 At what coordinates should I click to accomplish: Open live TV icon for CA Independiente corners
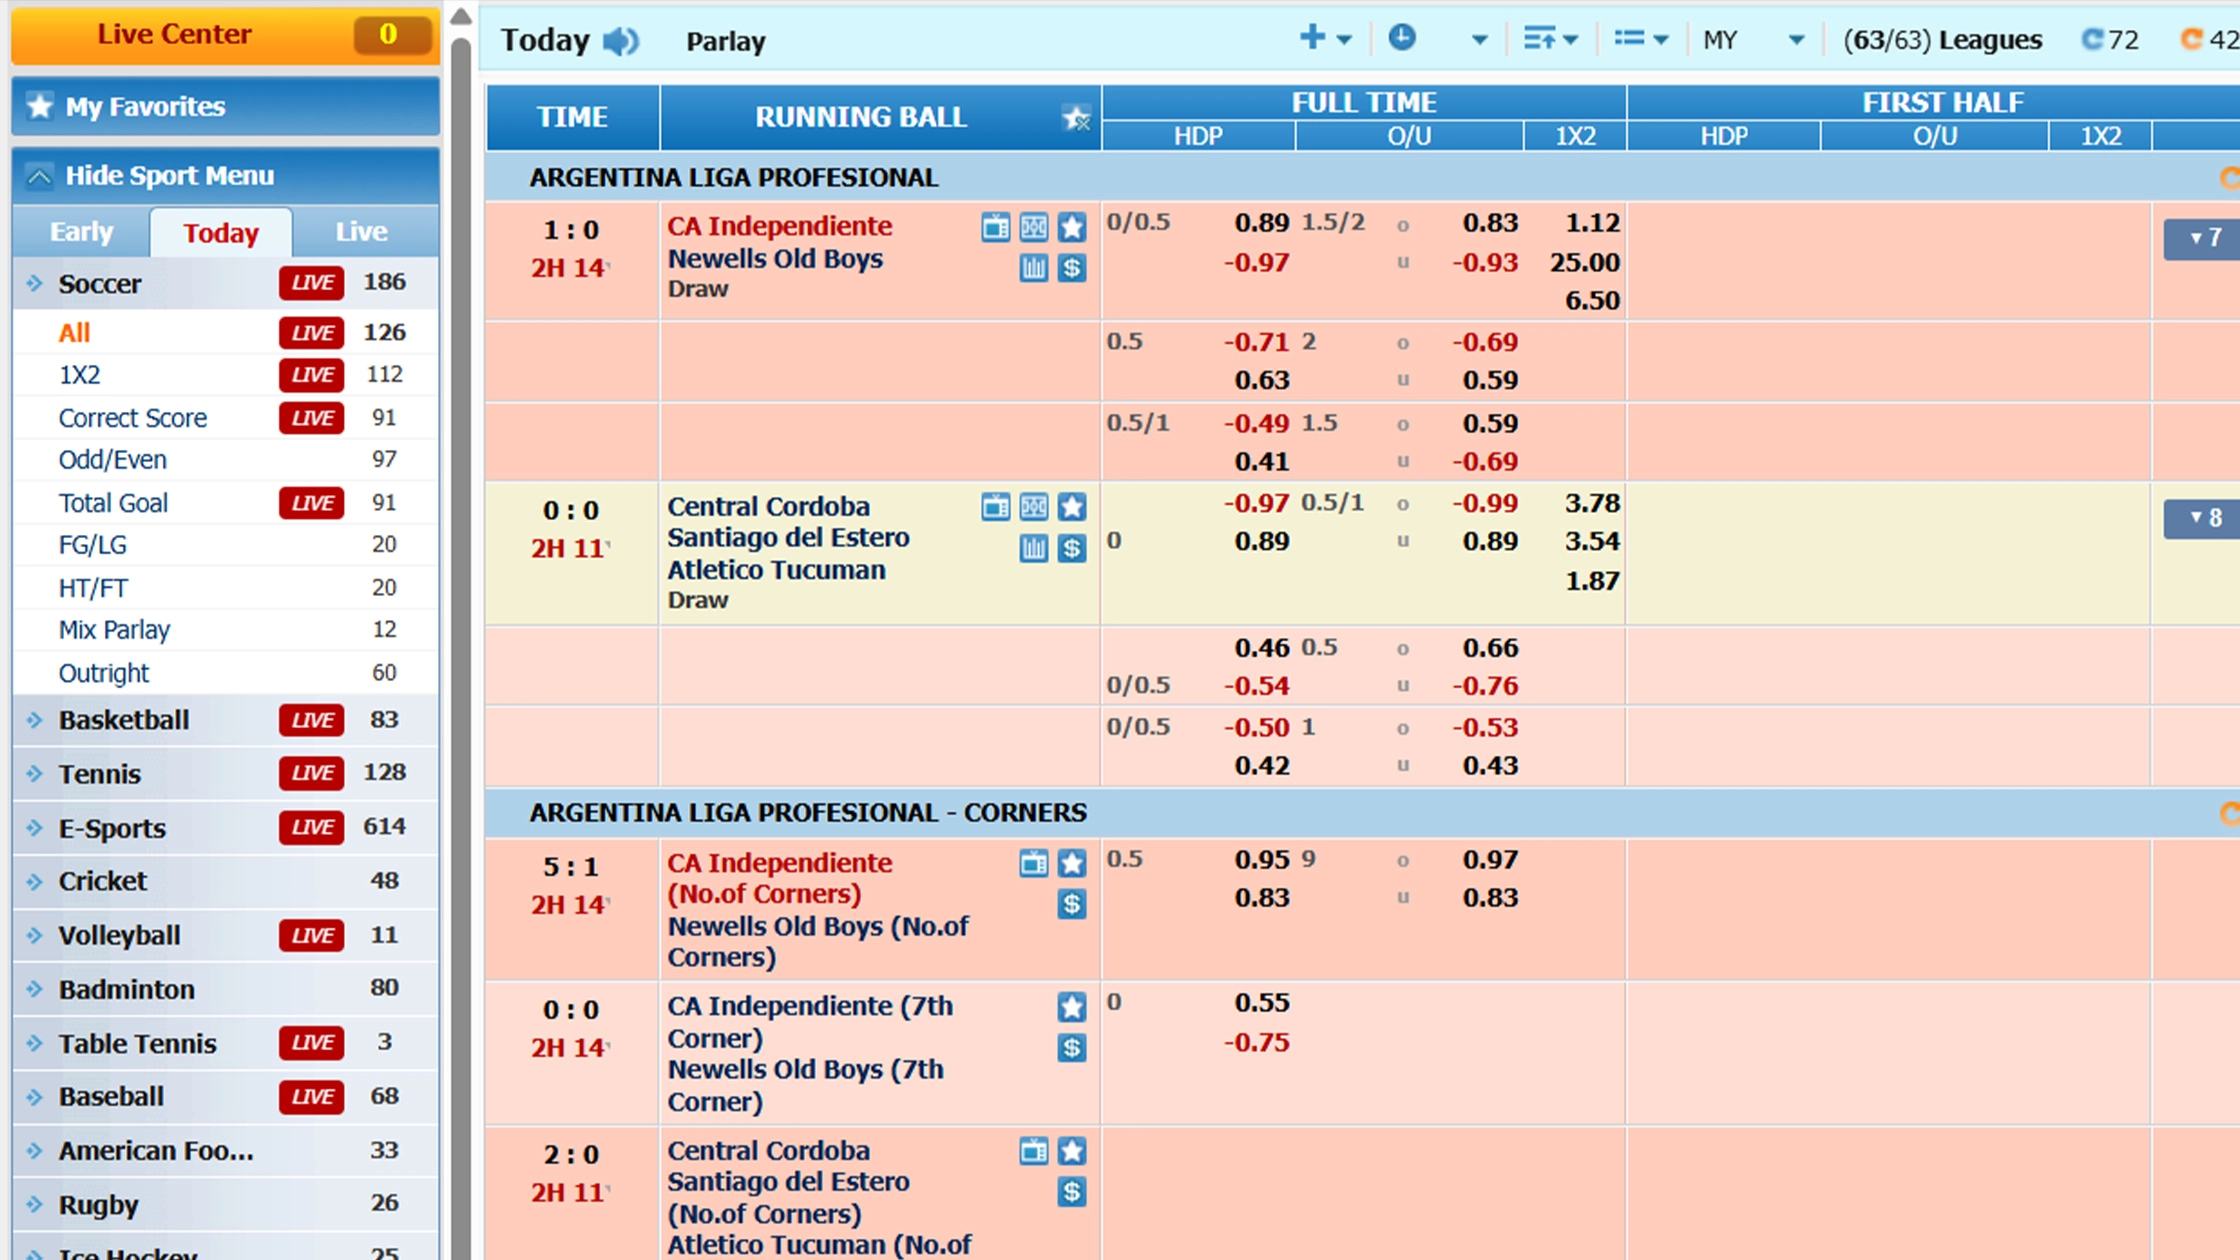1033,863
